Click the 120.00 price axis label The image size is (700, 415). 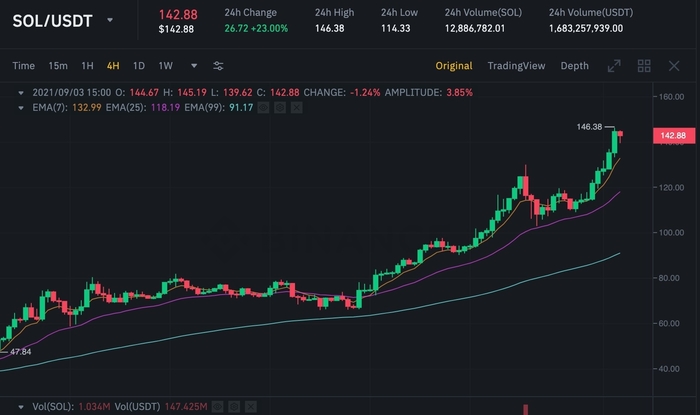[672, 187]
